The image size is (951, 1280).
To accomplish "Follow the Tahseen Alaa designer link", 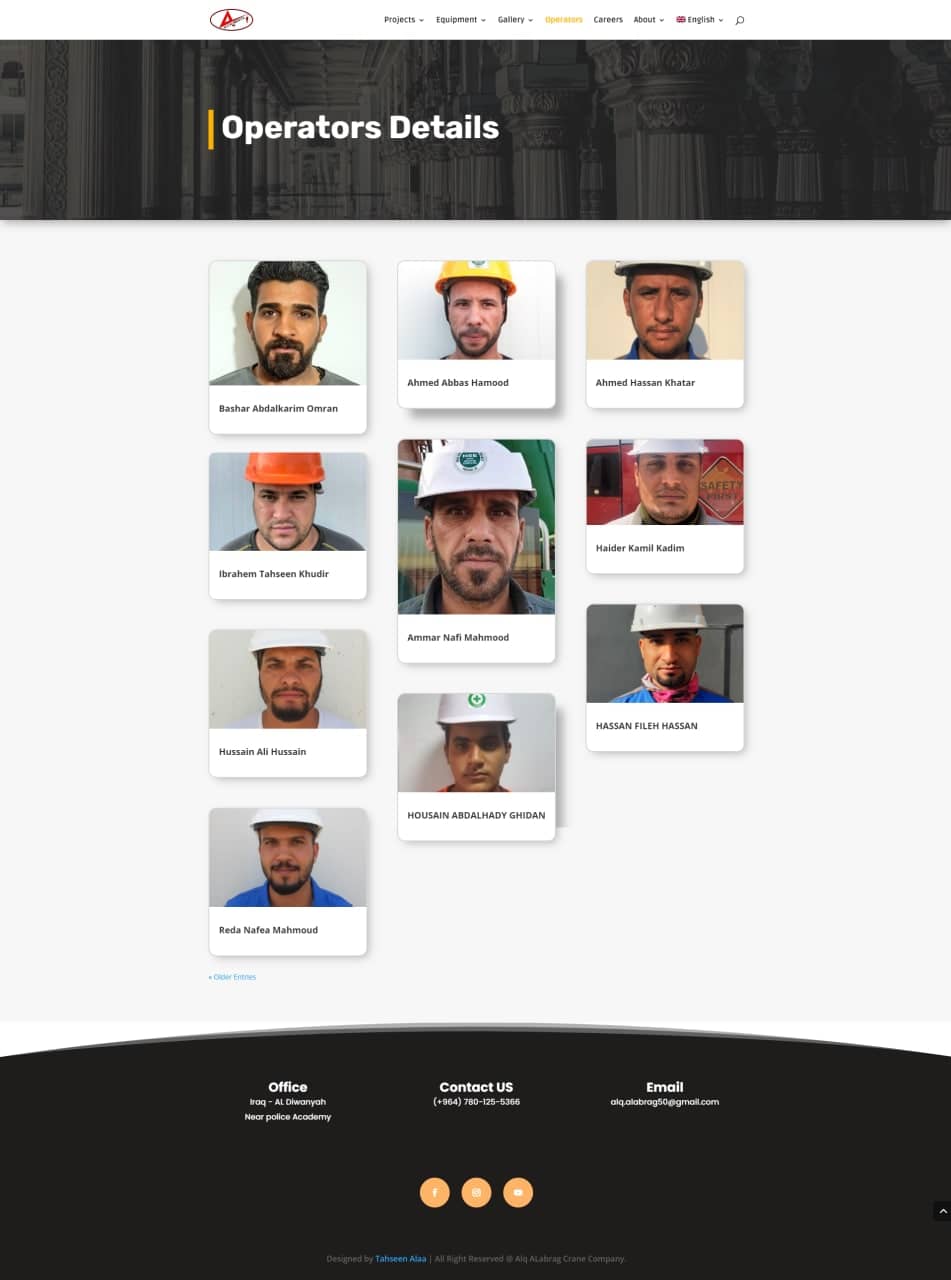I will [x=401, y=1259].
